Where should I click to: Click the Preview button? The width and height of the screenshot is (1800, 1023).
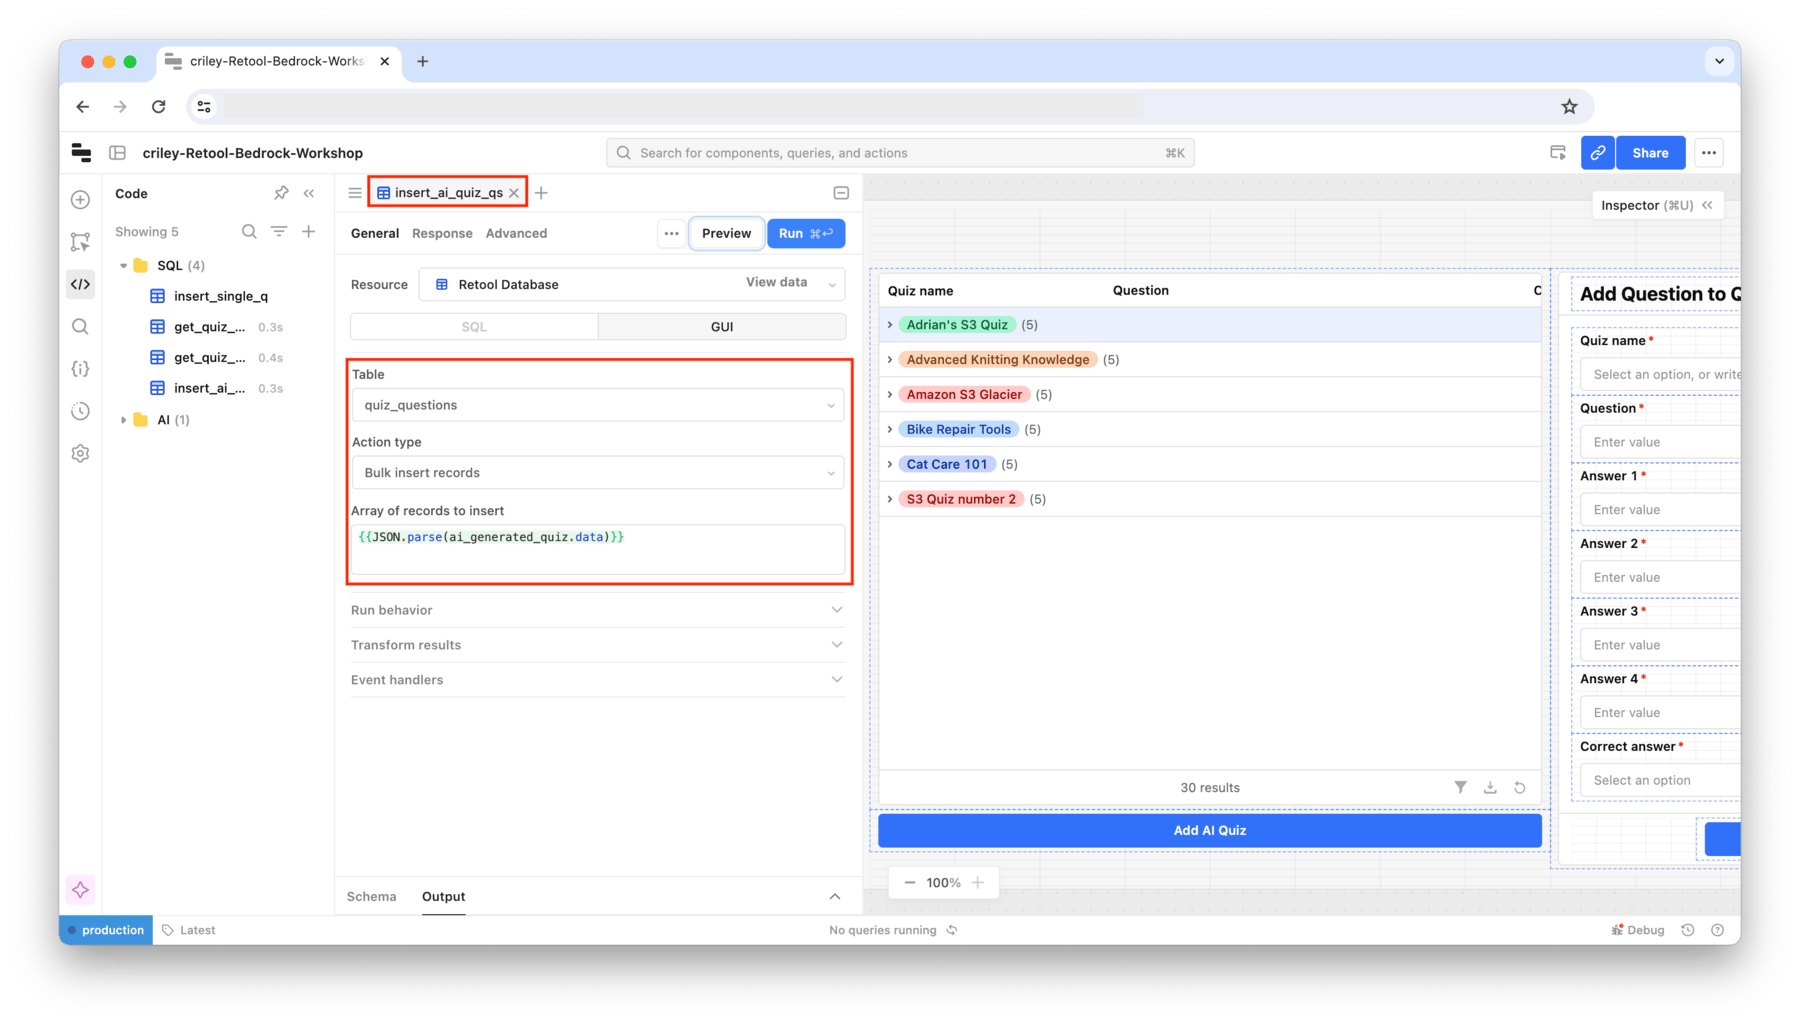726,233
